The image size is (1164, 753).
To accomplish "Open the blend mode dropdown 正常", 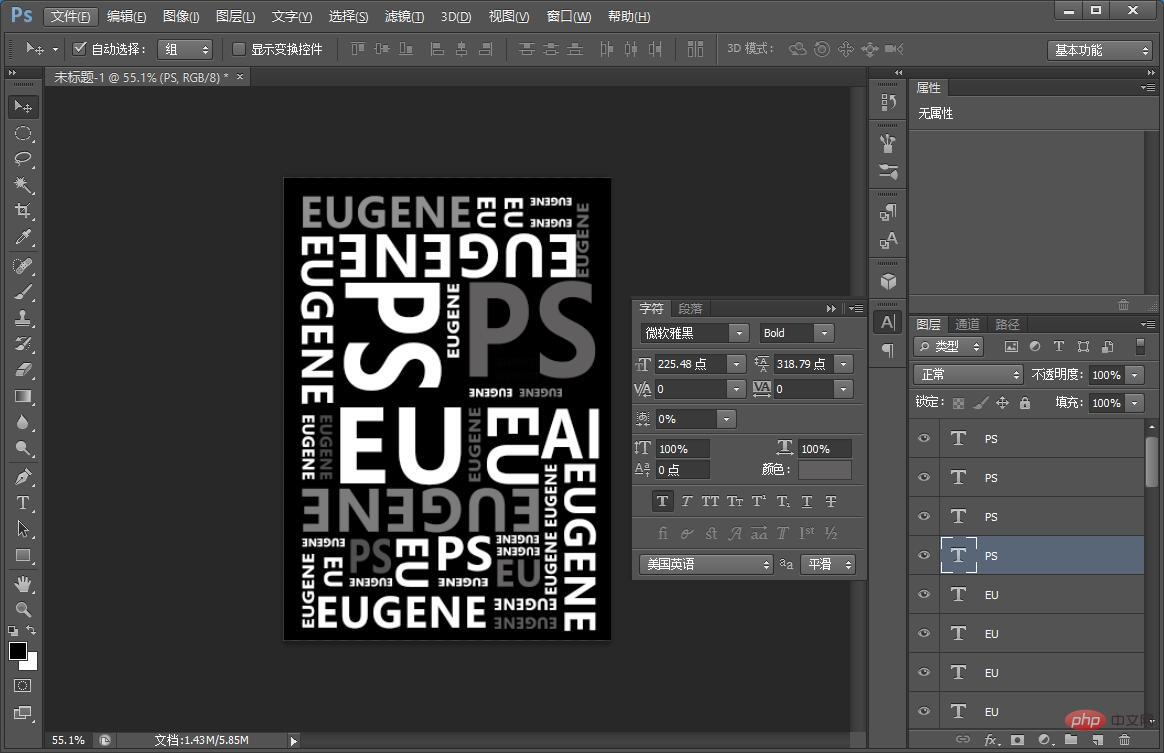I will (968, 374).
